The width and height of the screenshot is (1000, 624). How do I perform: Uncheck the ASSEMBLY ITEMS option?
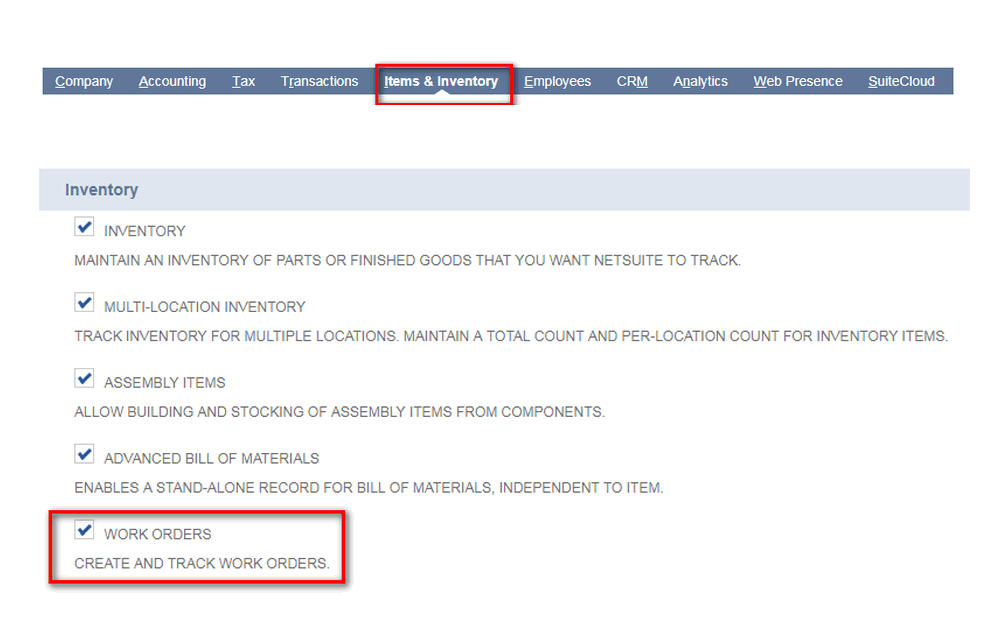pos(84,378)
